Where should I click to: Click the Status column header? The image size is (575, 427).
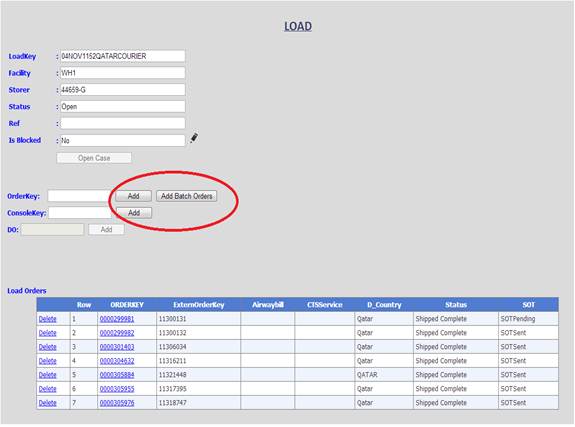click(x=456, y=305)
